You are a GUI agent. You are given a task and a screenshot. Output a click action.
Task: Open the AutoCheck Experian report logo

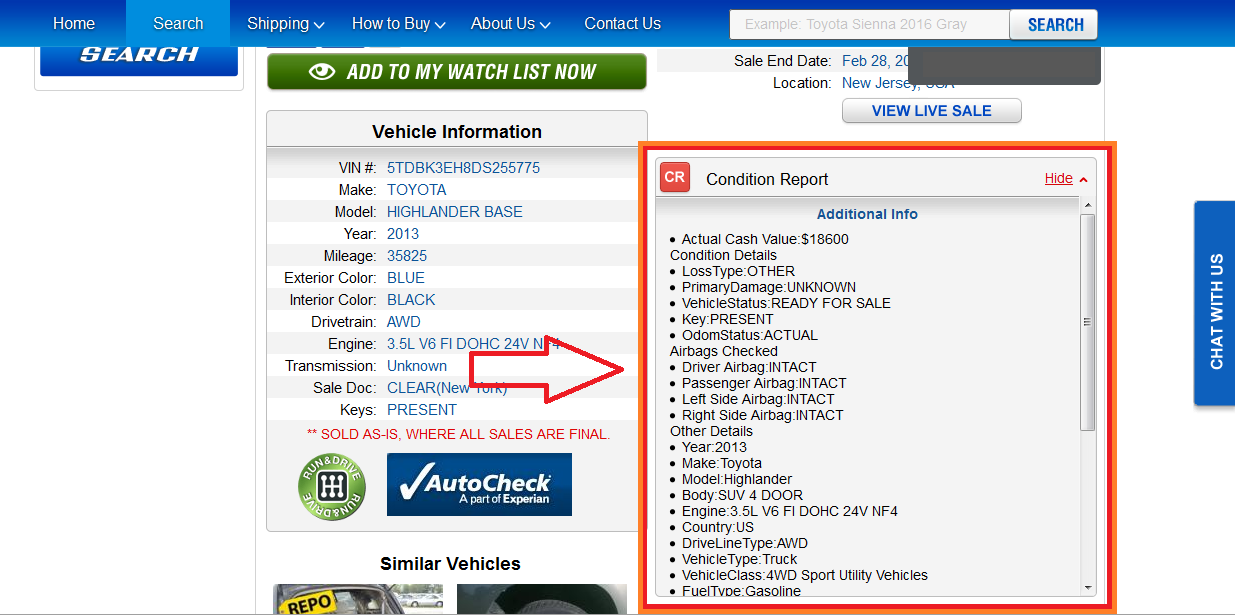(x=479, y=484)
